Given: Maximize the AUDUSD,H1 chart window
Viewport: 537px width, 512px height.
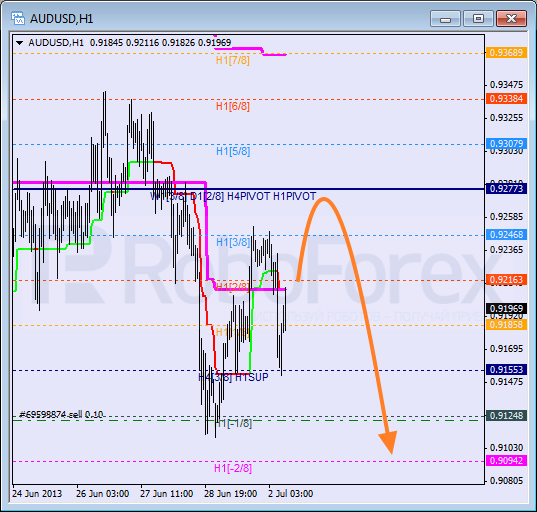Looking at the screenshot, I should pos(478,19).
